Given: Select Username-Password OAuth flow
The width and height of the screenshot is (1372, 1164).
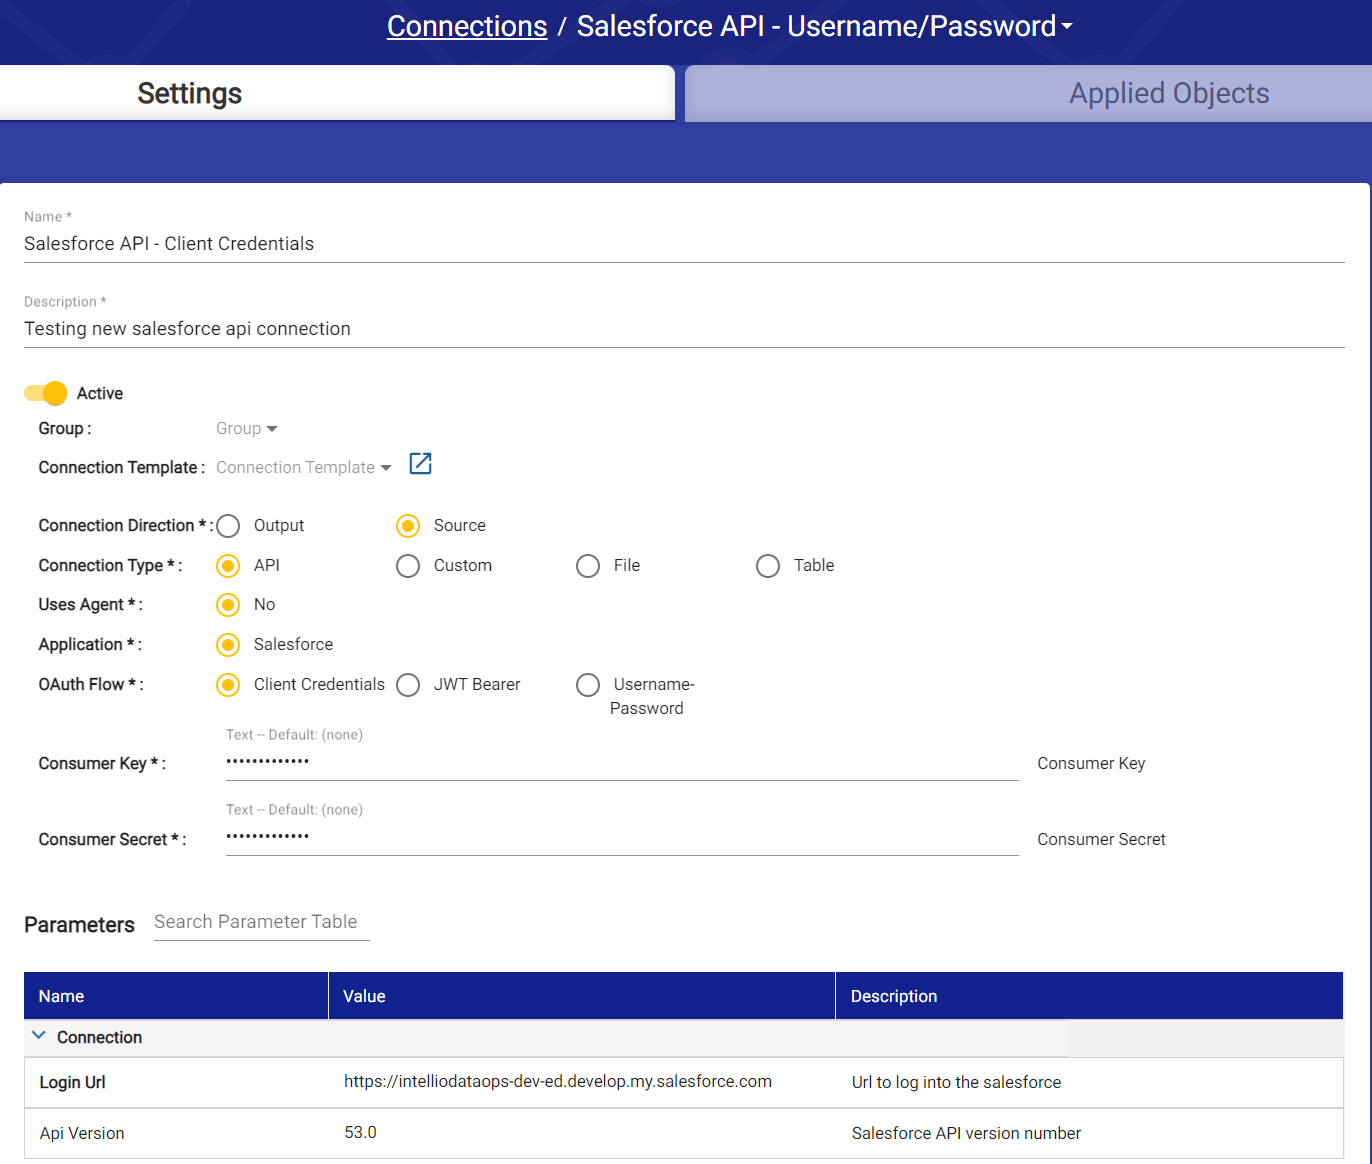Looking at the screenshot, I should point(588,685).
